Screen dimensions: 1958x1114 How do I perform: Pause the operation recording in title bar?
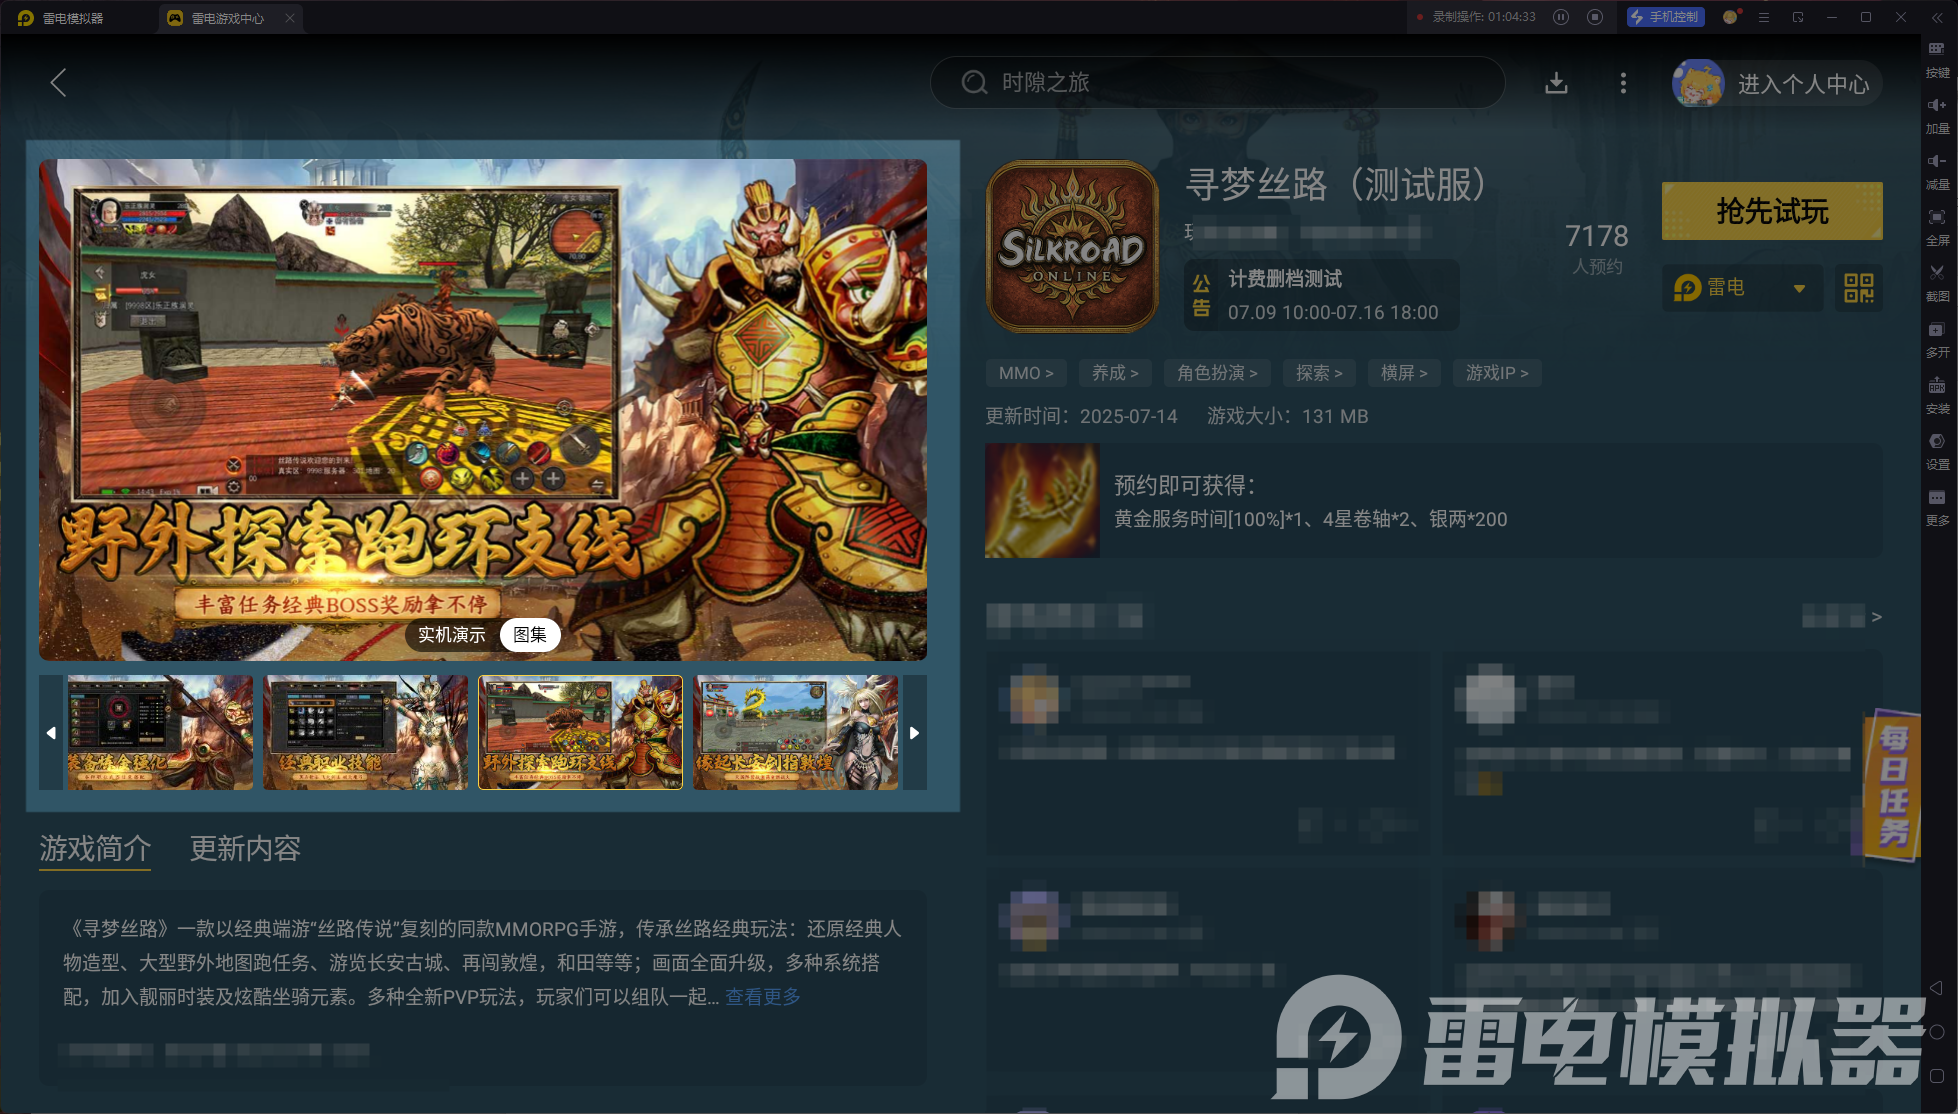coord(1561,17)
